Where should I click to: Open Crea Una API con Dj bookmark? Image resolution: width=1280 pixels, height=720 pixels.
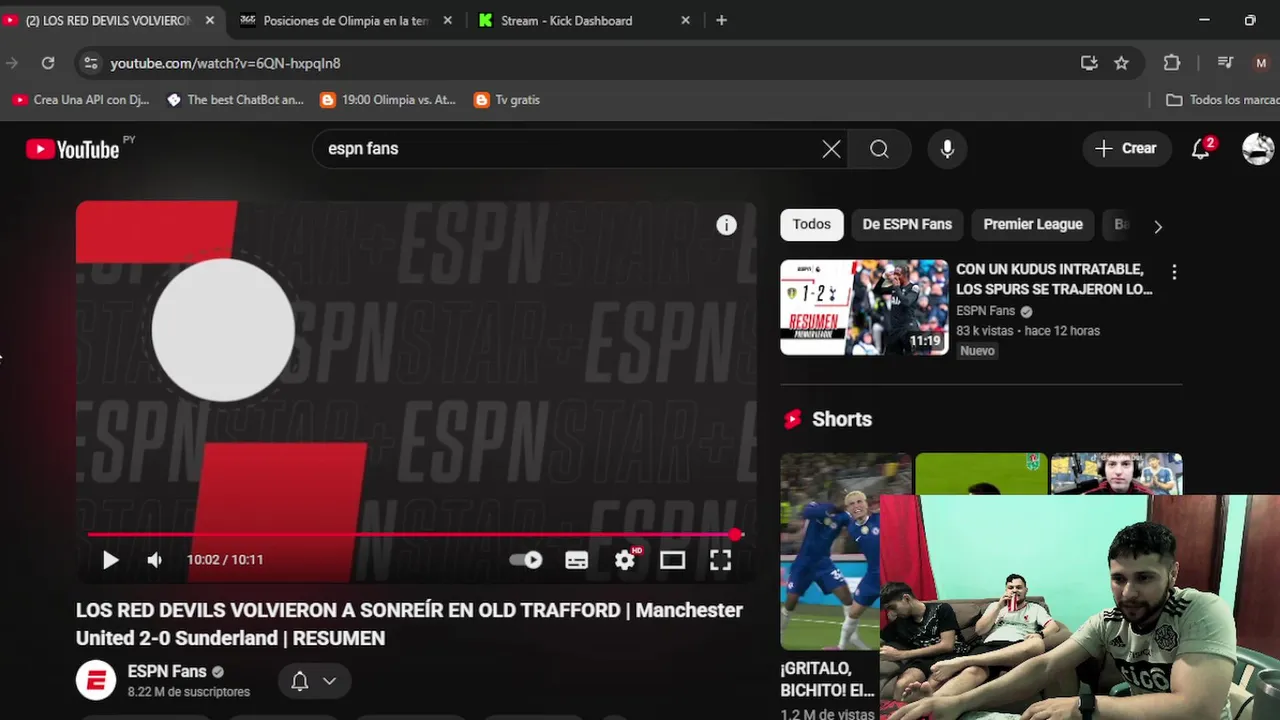80,100
